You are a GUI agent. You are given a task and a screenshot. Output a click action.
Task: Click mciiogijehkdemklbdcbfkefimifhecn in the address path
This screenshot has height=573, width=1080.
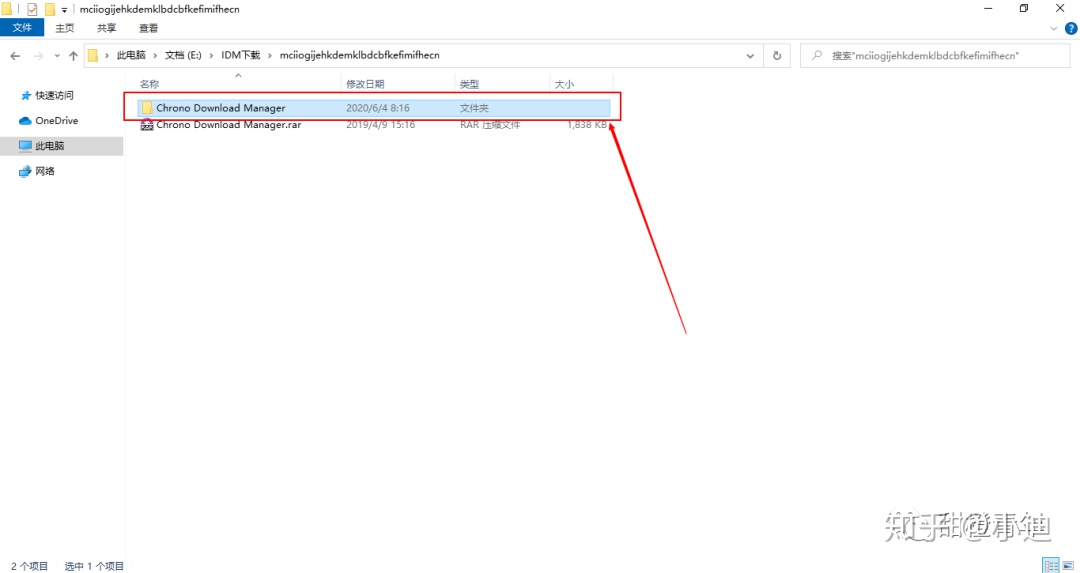point(360,55)
